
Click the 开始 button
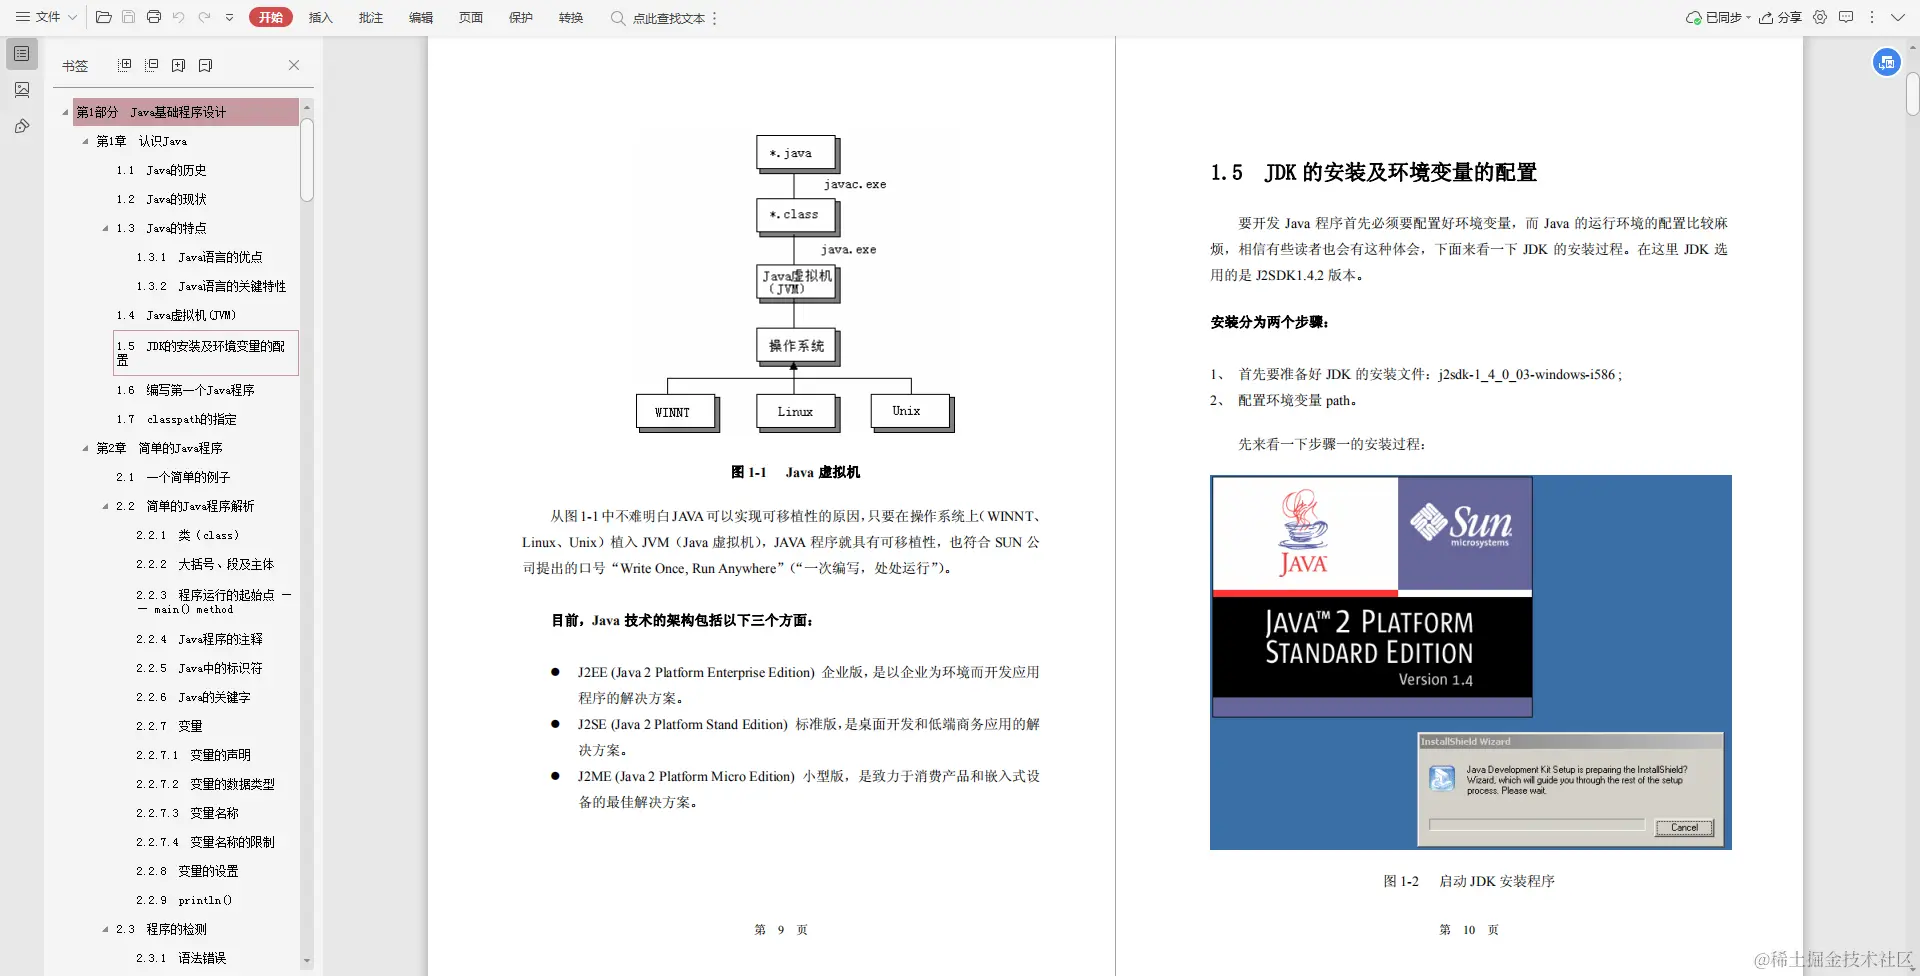pyautogui.click(x=270, y=17)
